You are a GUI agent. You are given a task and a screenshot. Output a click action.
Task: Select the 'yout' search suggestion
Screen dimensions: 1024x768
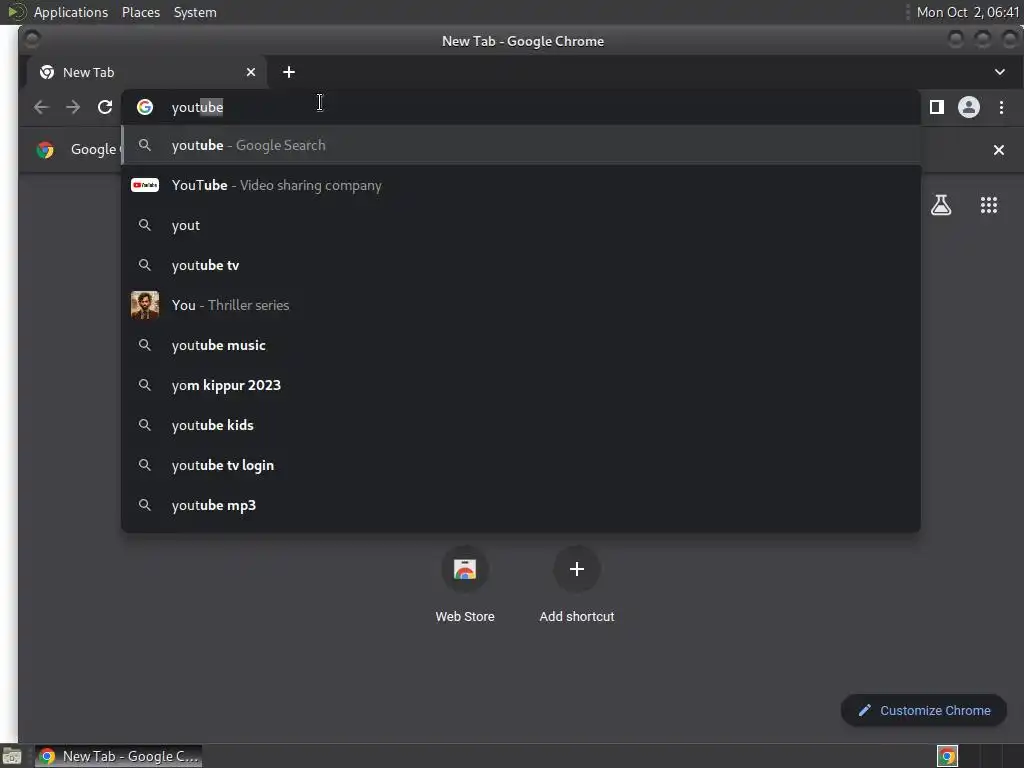point(521,225)
